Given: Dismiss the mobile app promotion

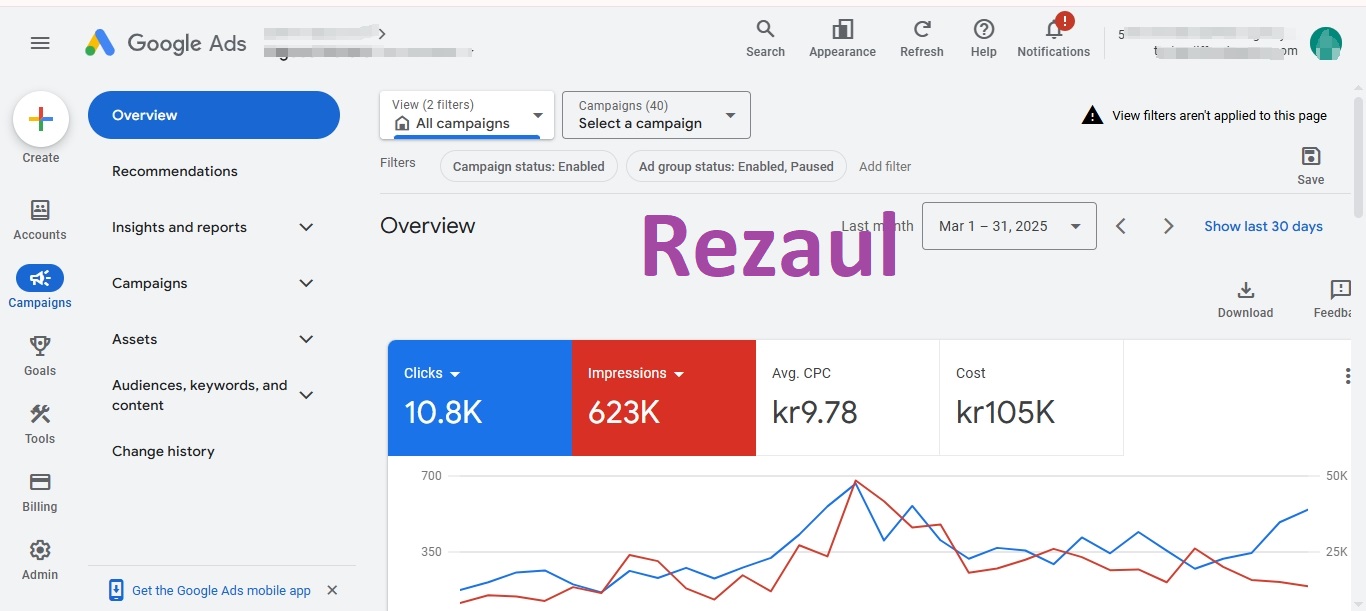Looking at the screenshot, I should tap(332, 590).
